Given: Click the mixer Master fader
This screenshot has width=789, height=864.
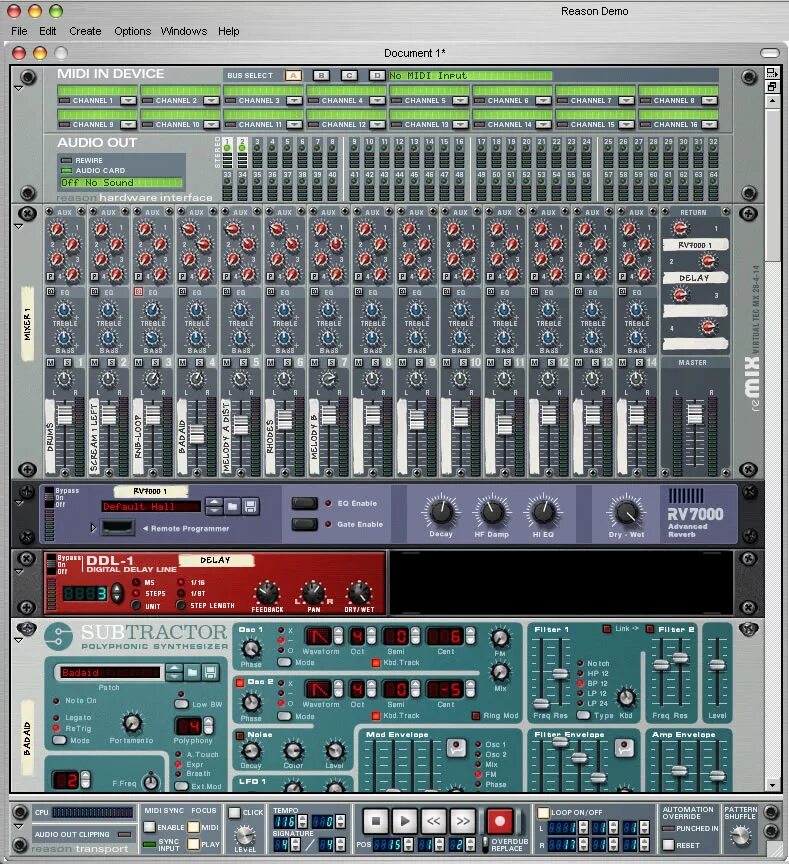Looking at the screenshot, I should click(694, 413).
